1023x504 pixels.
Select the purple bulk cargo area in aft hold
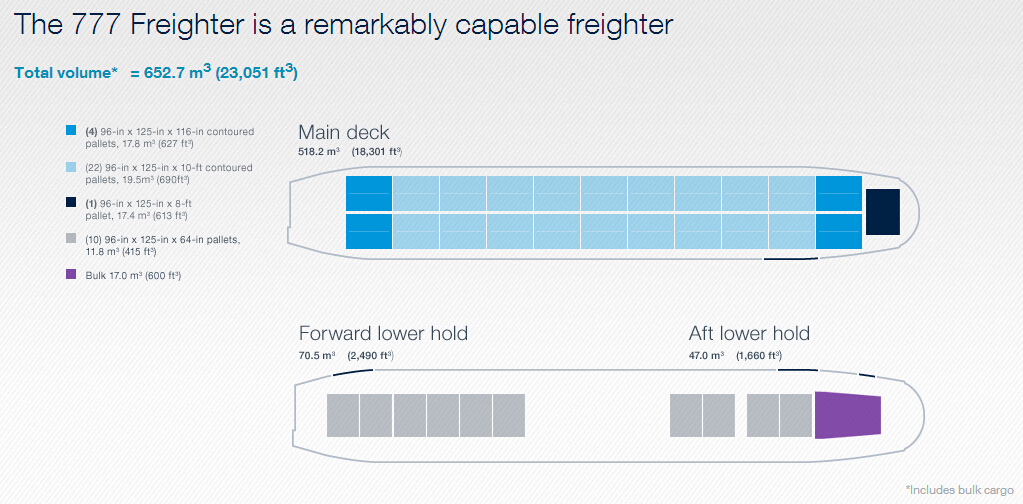point(847,415)
